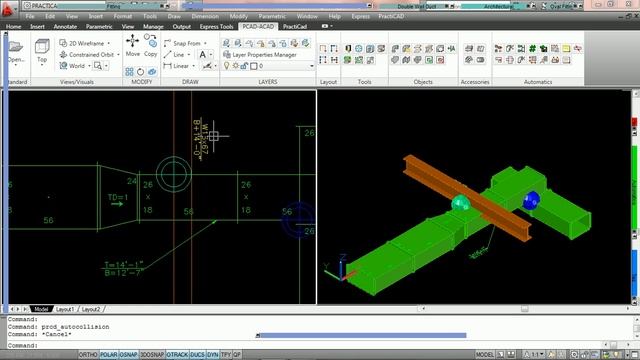Click the layer 0 color square
Viewport: 640px width, 360px height.
pyautogui.click(x=254, y=66)
